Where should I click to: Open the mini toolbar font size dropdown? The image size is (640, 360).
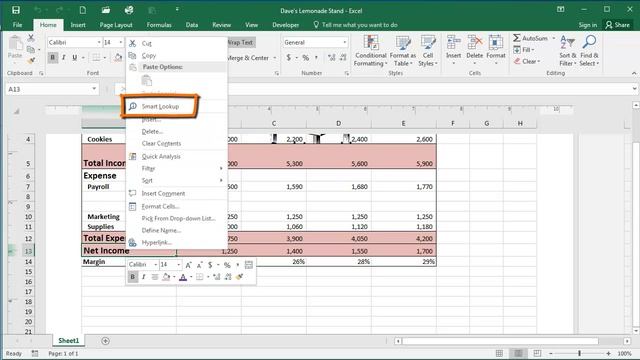178,264
